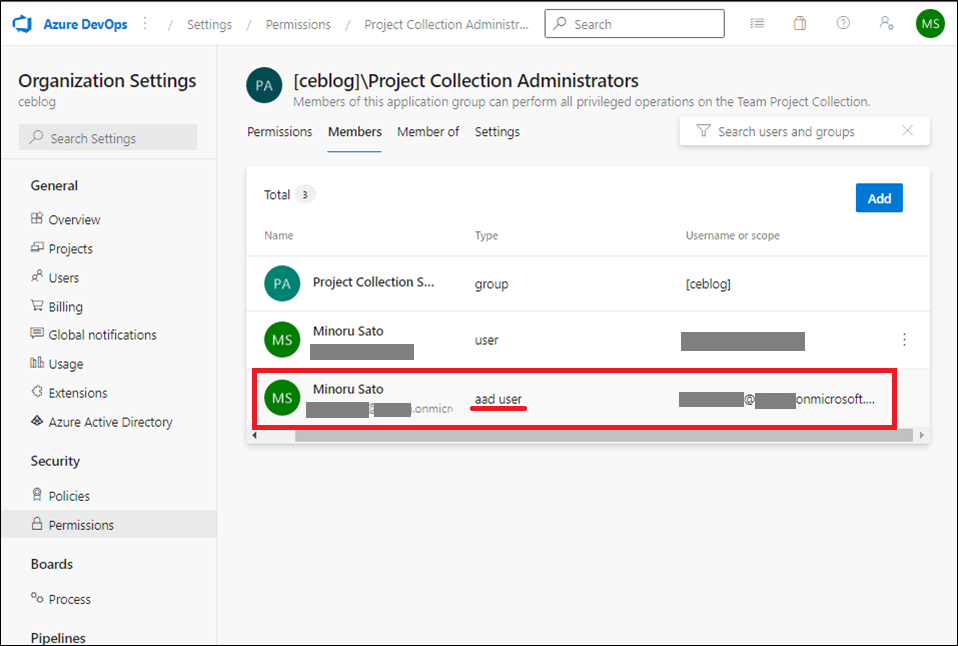
Task: Sort by the Type column header
Action: [x=486, y=235]
